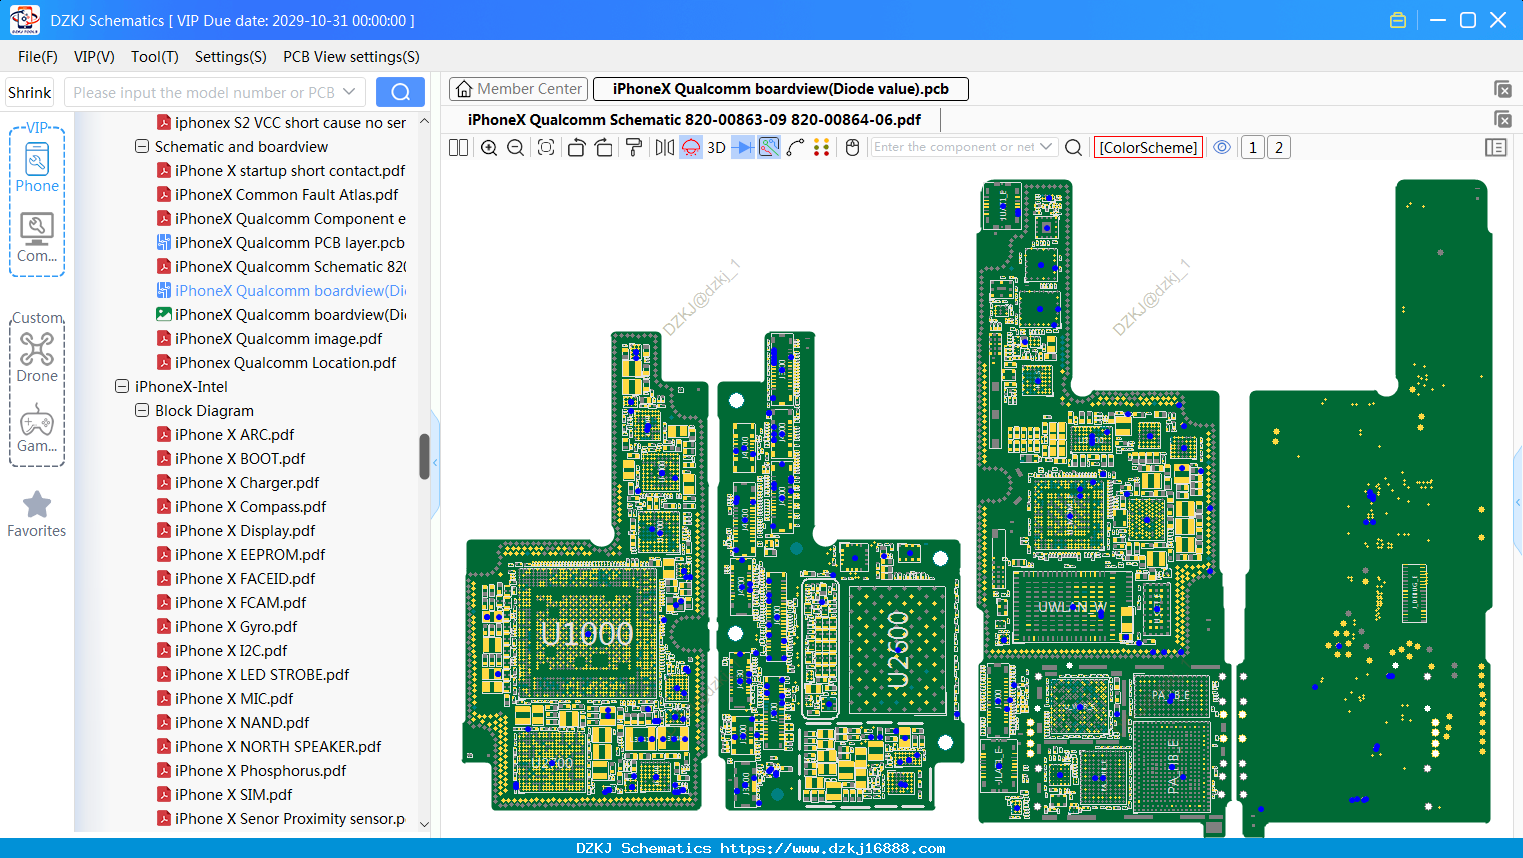
Task: Fit the board to the screen
Action: (546, 148)
